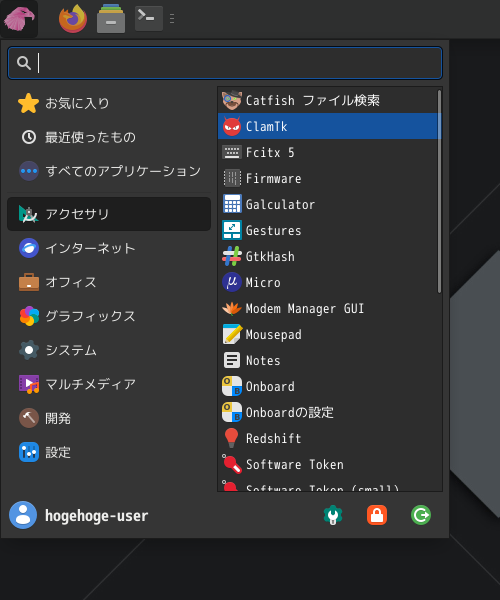The width and height of the screenshot is (500, 600).
Task: Open the システム category
Action: coord(109,350)
